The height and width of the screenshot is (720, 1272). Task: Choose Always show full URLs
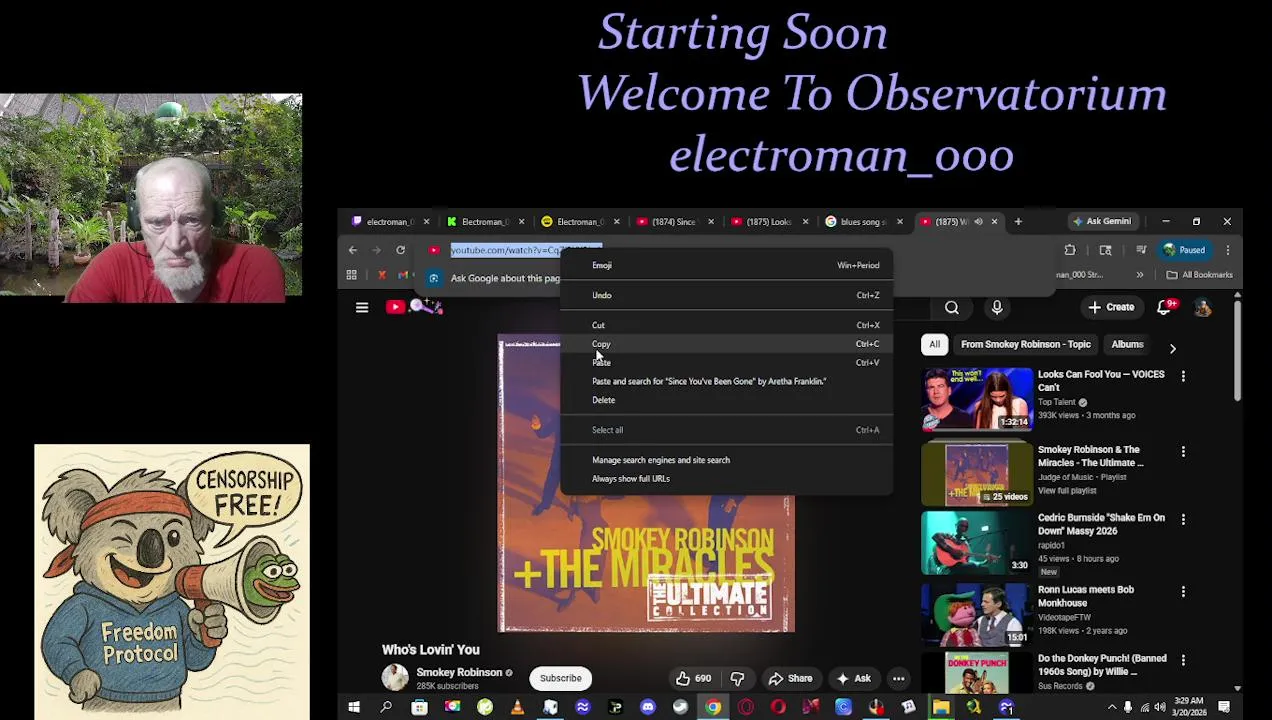pyautogui.click(x=726, y=478)
